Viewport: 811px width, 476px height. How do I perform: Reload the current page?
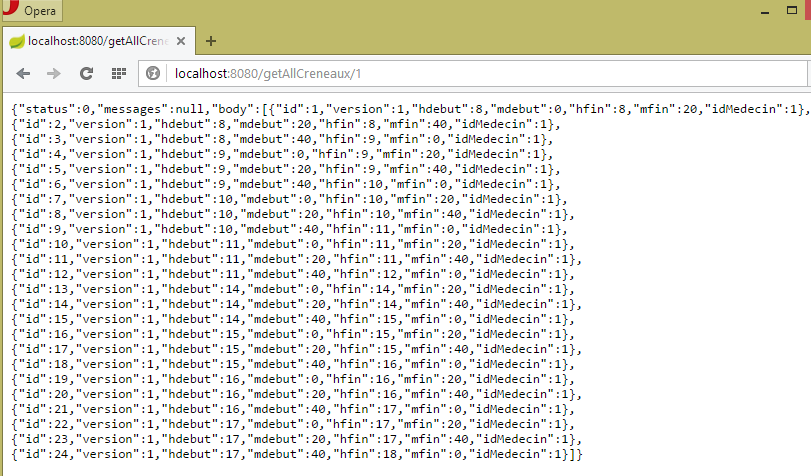click(x=86, y=73)
